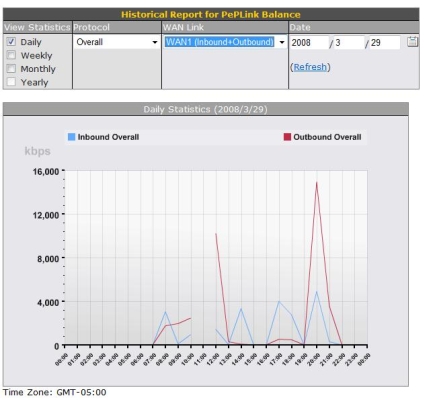
Task: Click the Yearly option label
Action: [34, 82]
